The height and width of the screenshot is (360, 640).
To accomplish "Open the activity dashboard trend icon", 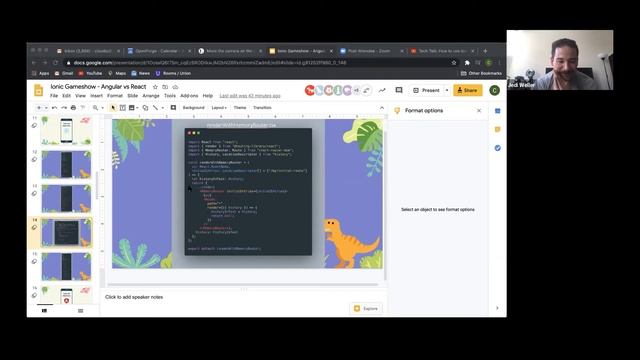I will 382,90.
